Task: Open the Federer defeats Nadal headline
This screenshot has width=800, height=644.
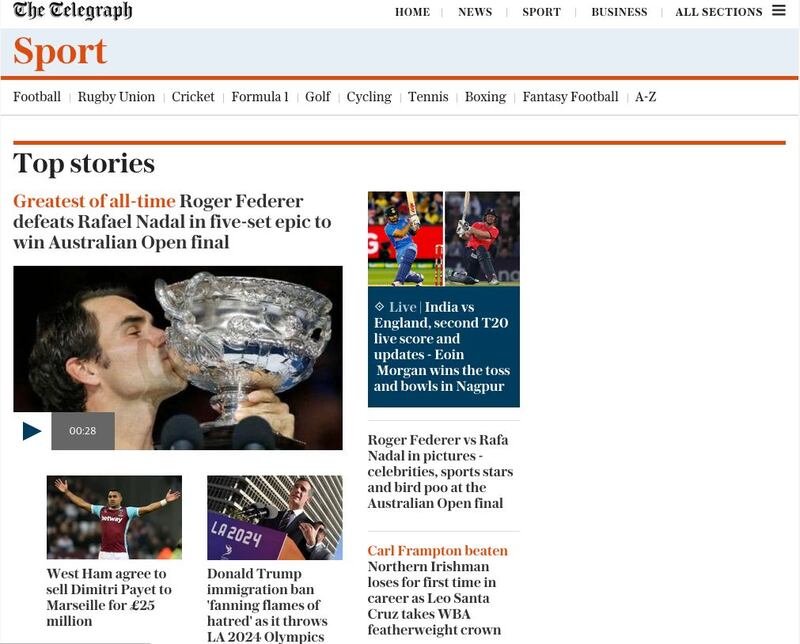Action: pyautogui.click(x=172, y=221)
